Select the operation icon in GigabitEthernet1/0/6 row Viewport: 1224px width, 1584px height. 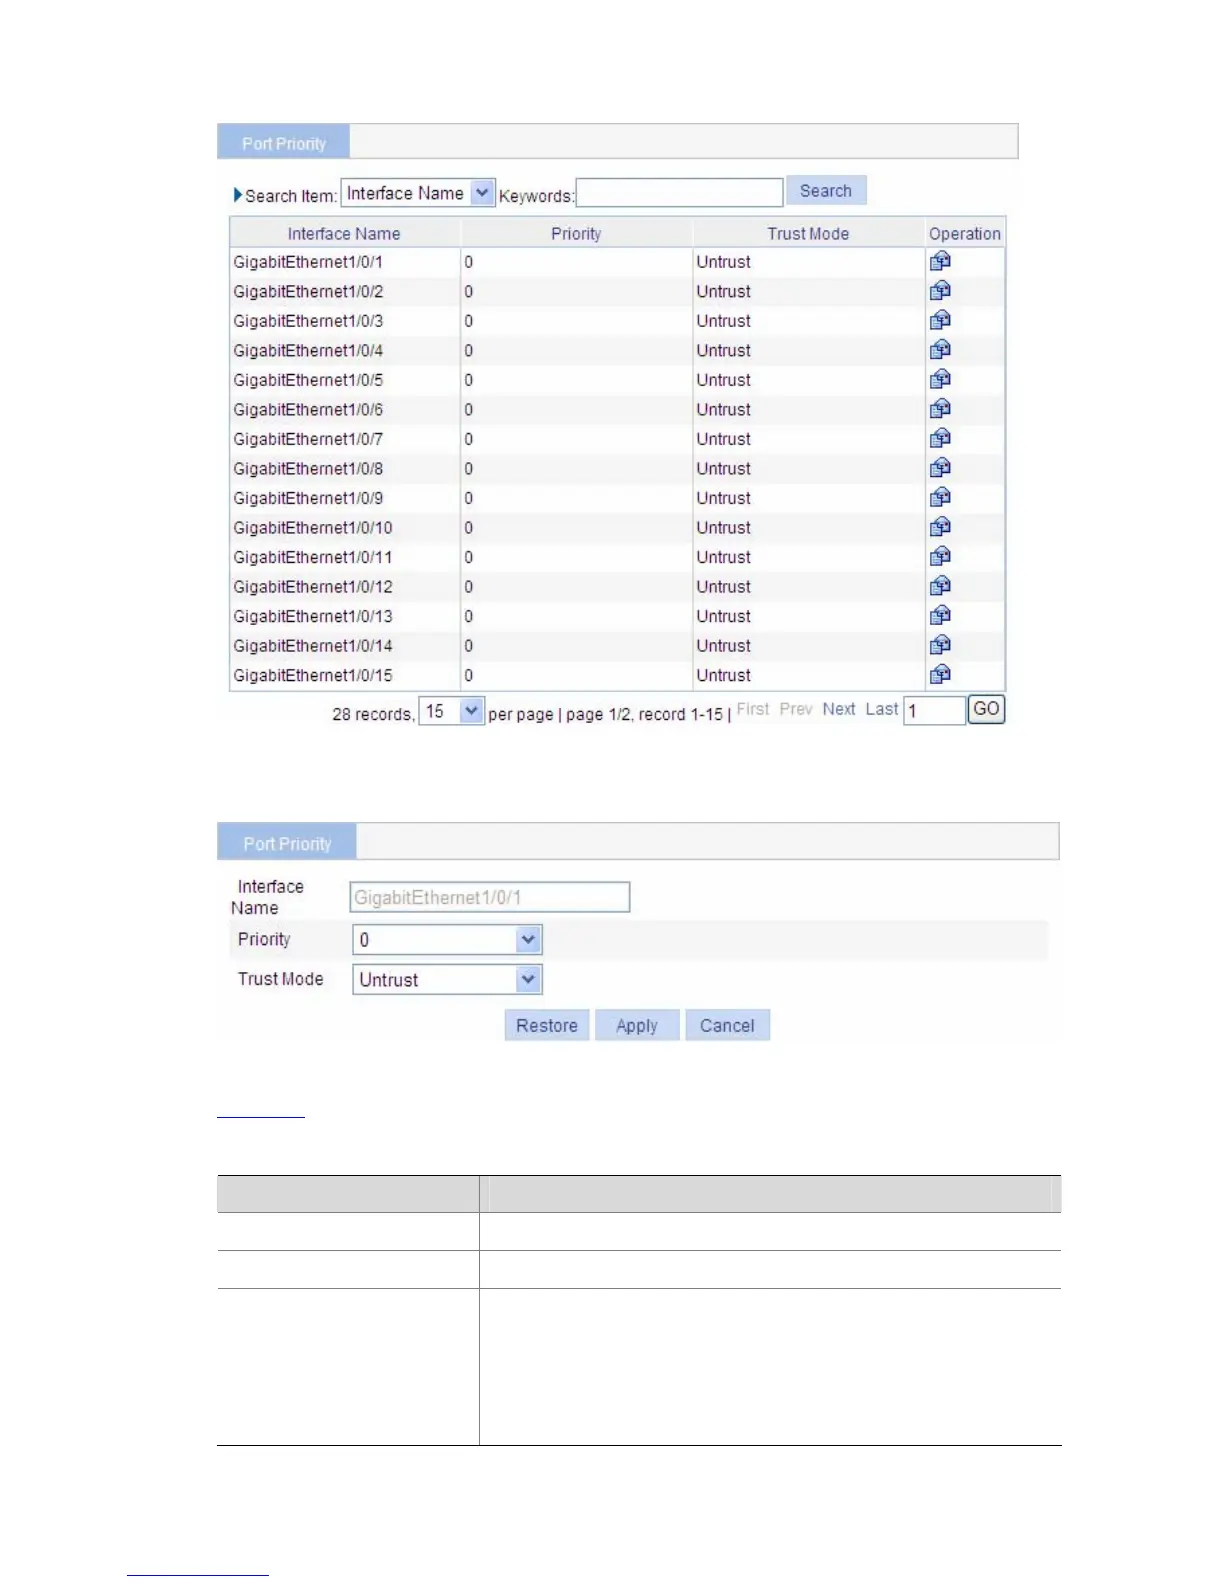[940, 409]
